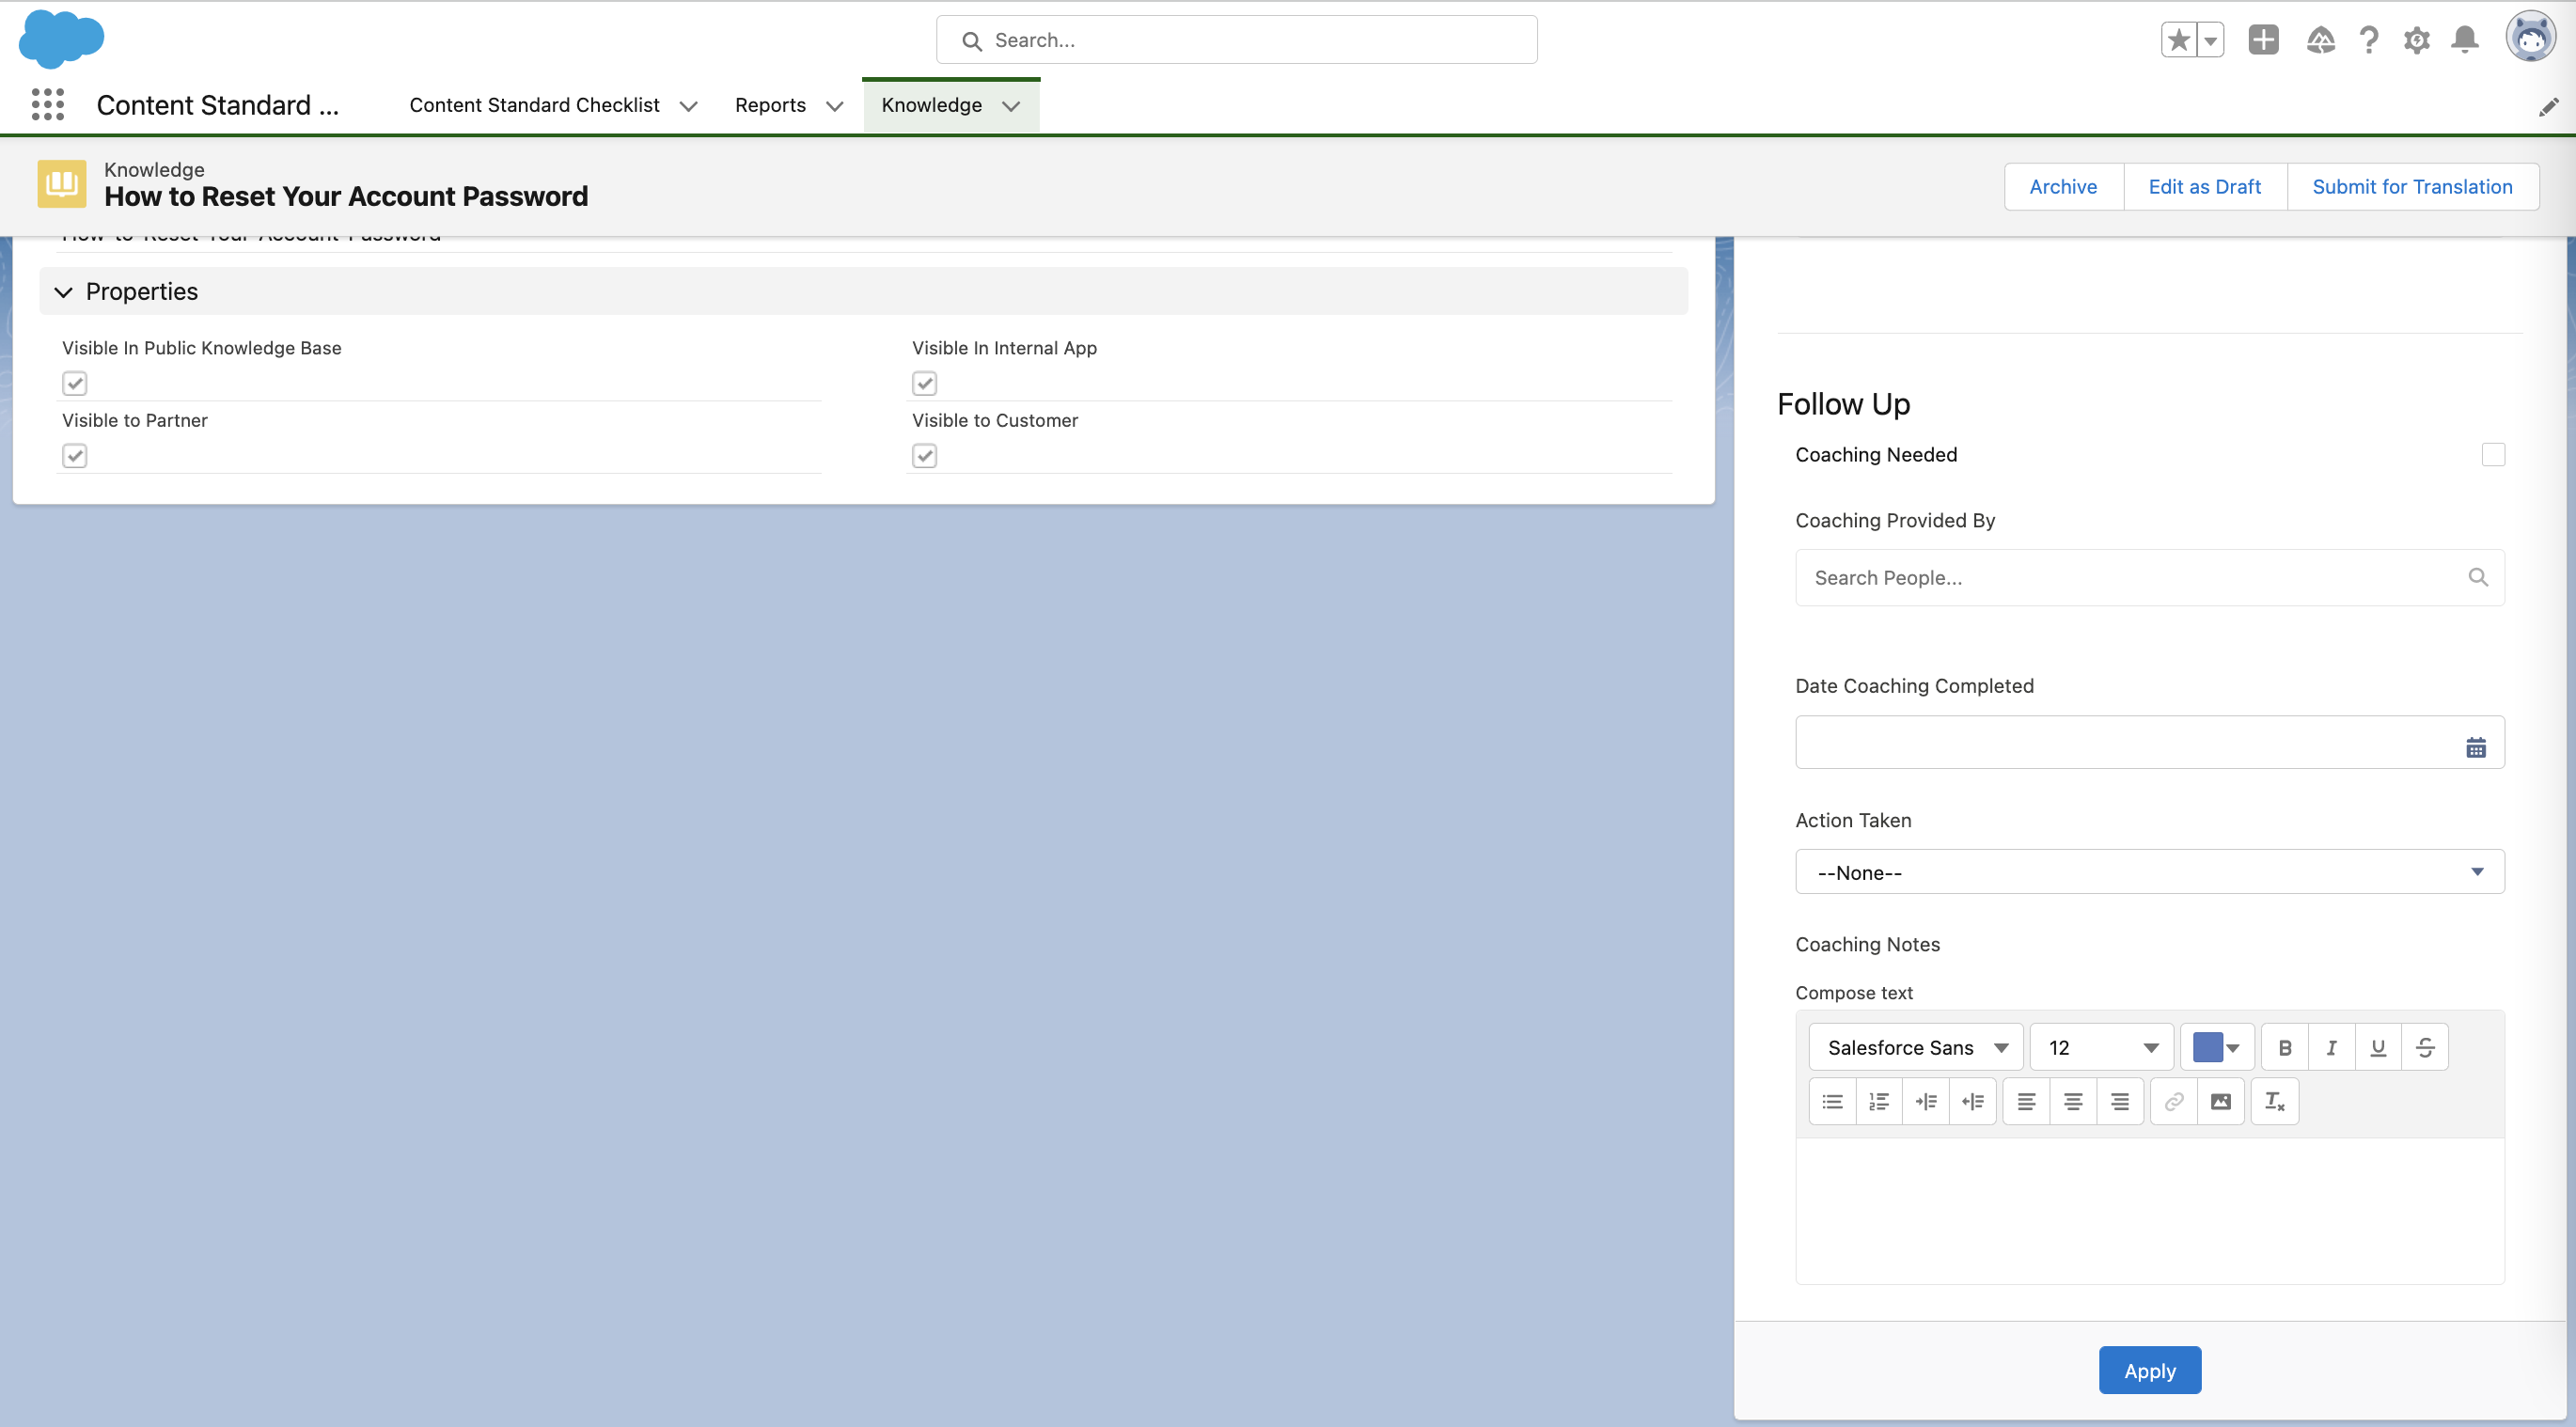Click Edit as Draft button
Screen dimensions: 2576x1427
[x=2204, y=187]
